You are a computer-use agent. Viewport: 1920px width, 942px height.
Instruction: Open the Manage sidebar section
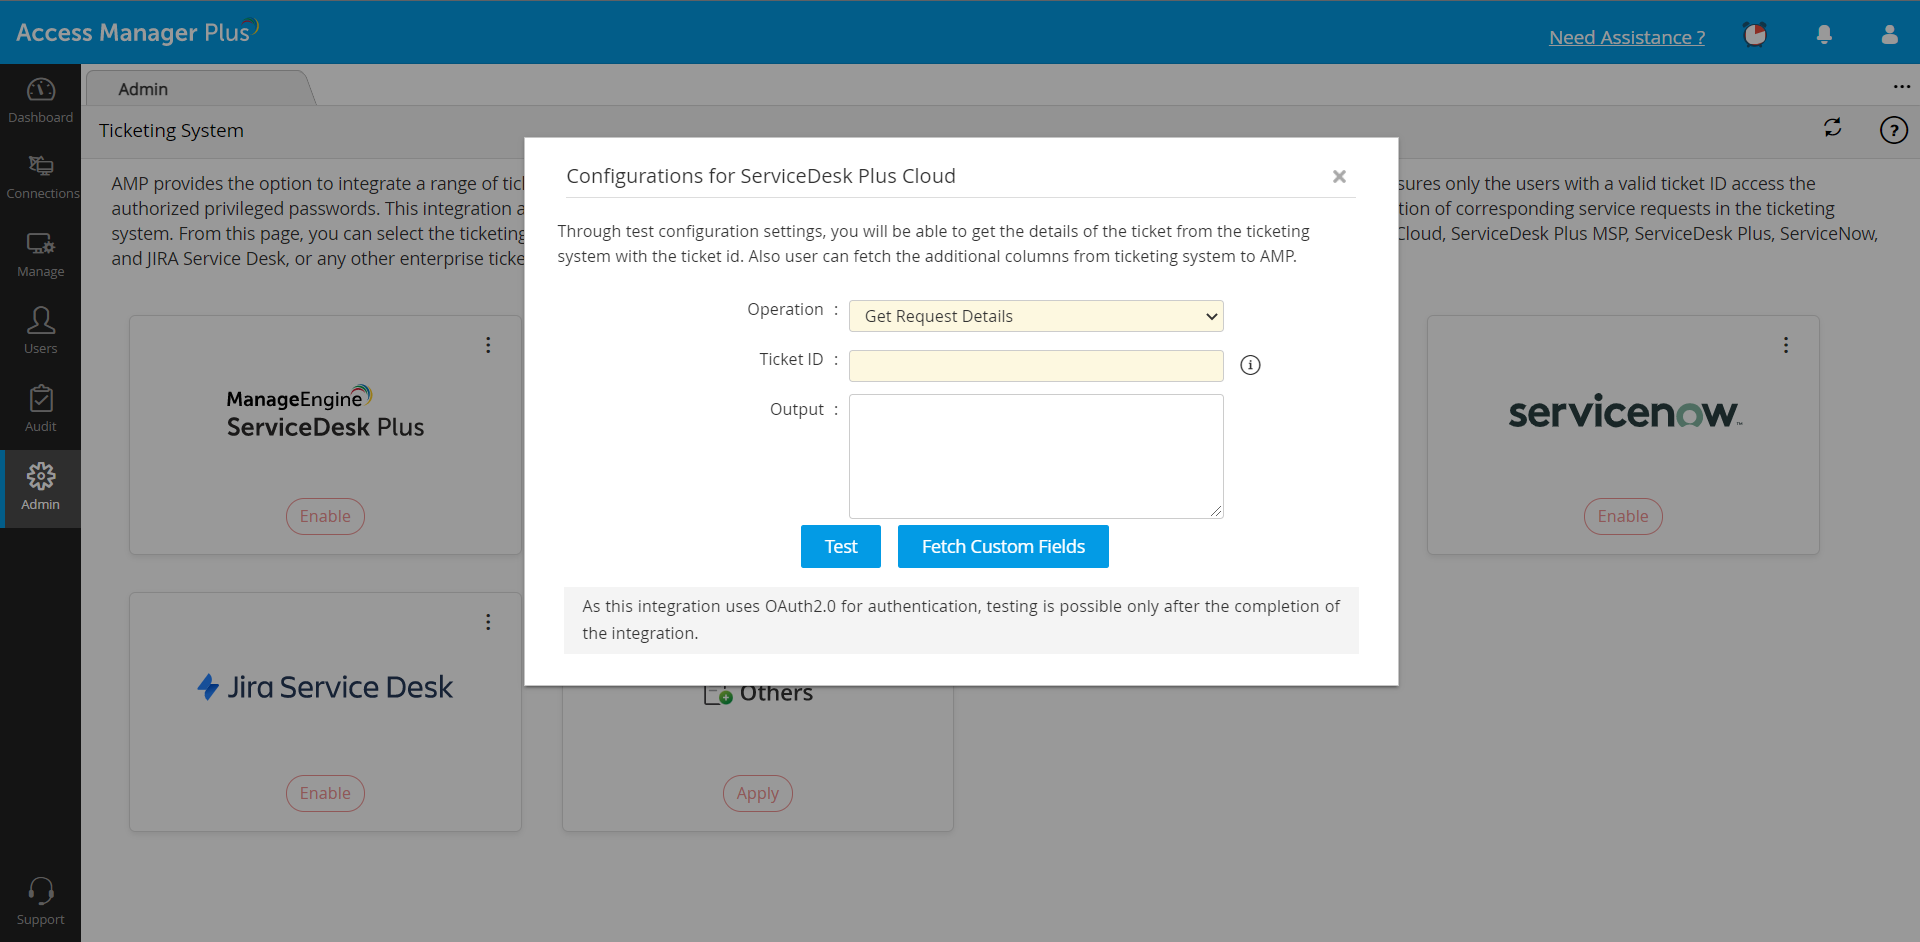40,255
